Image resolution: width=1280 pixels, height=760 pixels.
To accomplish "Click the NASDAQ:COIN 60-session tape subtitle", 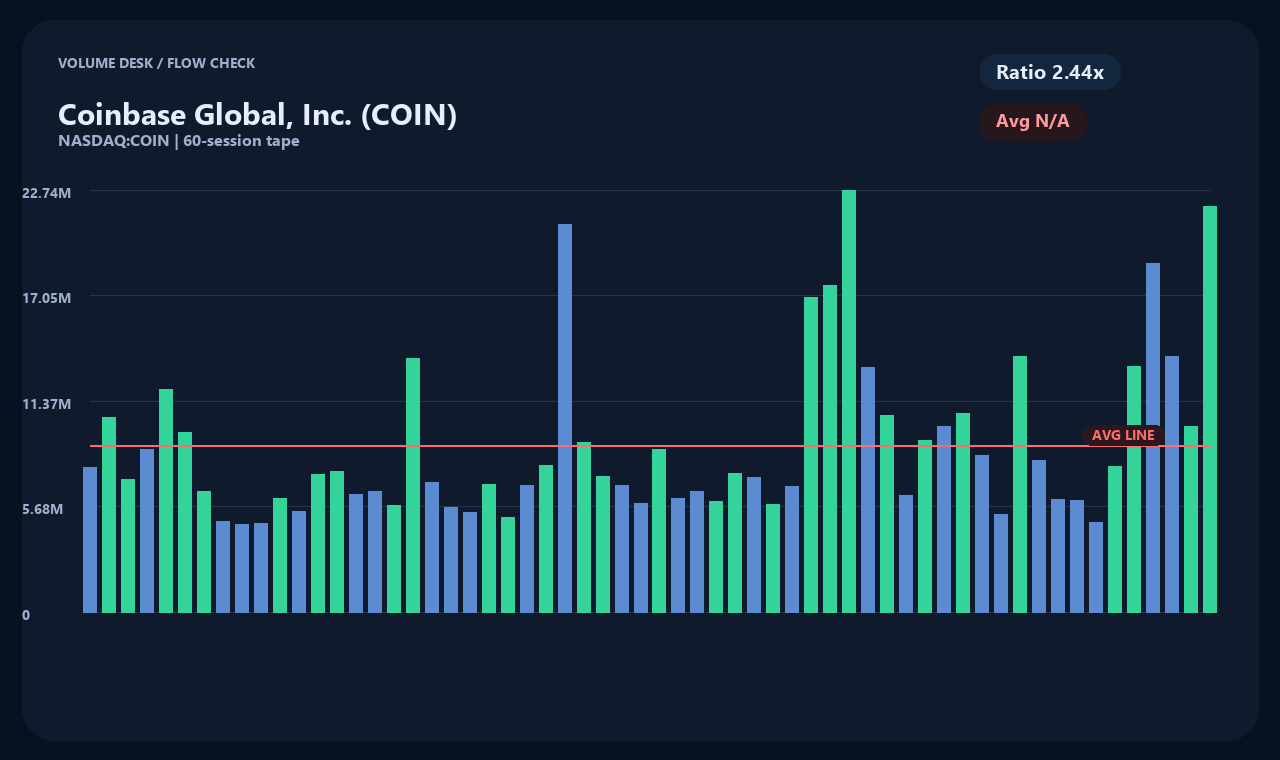I will [x=179, y=141].
